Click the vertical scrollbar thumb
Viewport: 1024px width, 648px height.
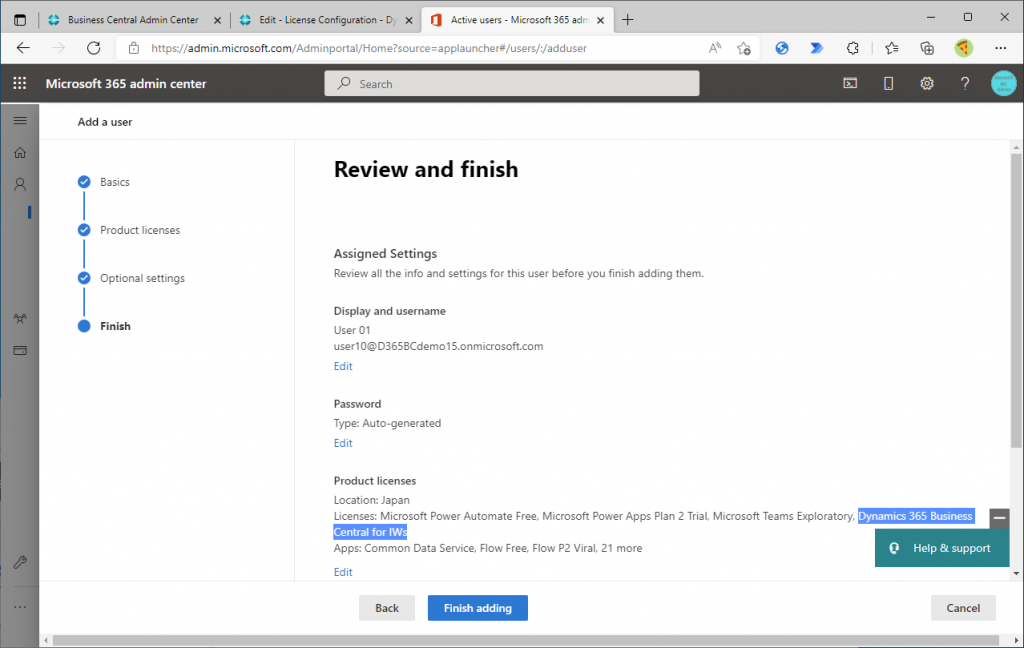(x=1016, y=300)
